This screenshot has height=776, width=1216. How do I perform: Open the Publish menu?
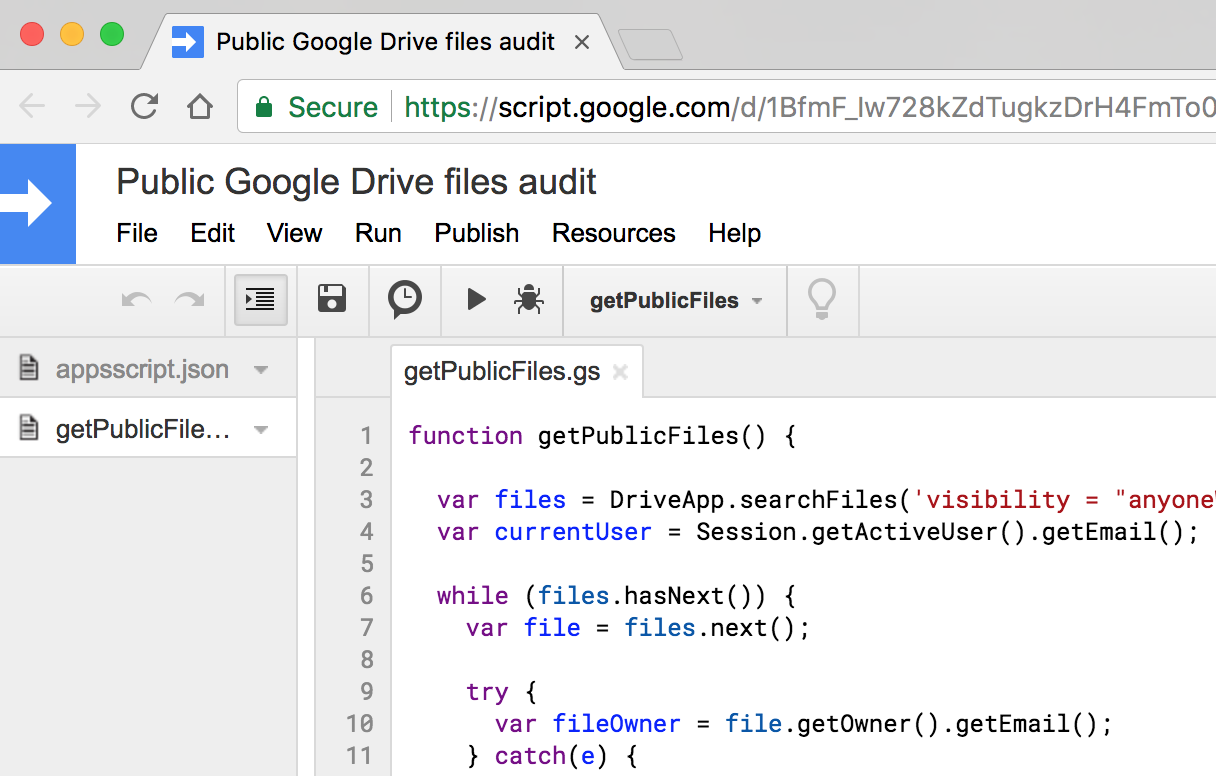[x=476, y=233]
